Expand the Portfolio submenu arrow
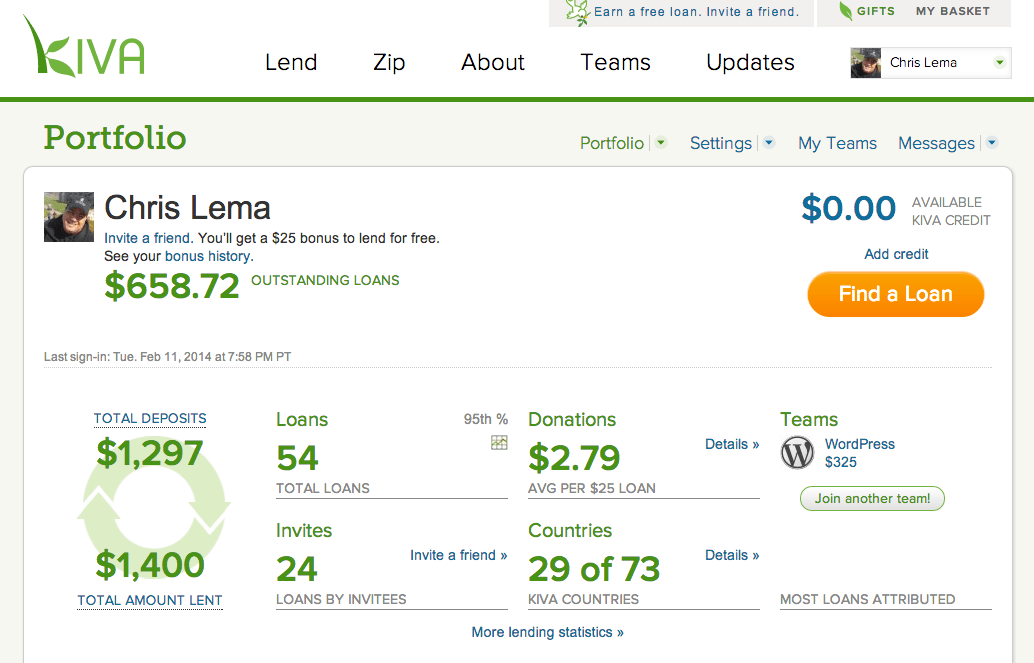This screenshot has height=663, width=1034. click(660, 143)
